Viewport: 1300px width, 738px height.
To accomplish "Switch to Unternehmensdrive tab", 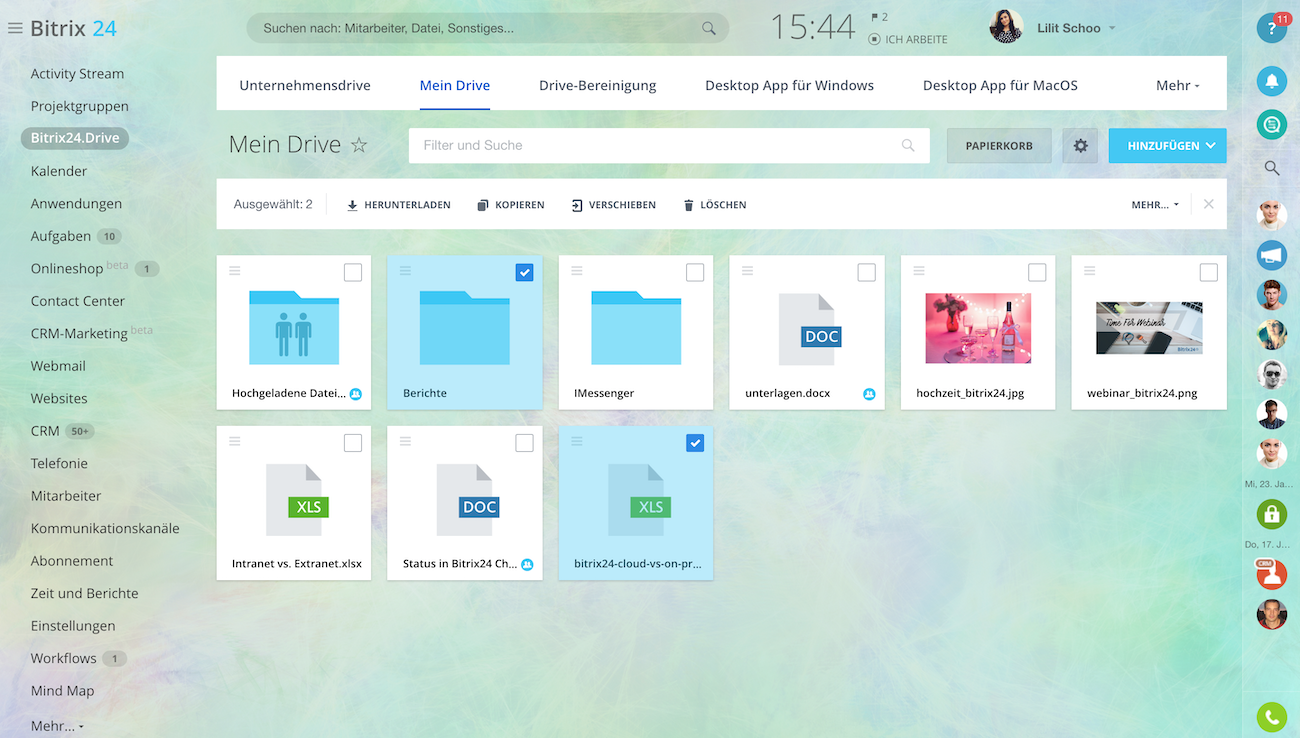I will click(x=305, y=85).
